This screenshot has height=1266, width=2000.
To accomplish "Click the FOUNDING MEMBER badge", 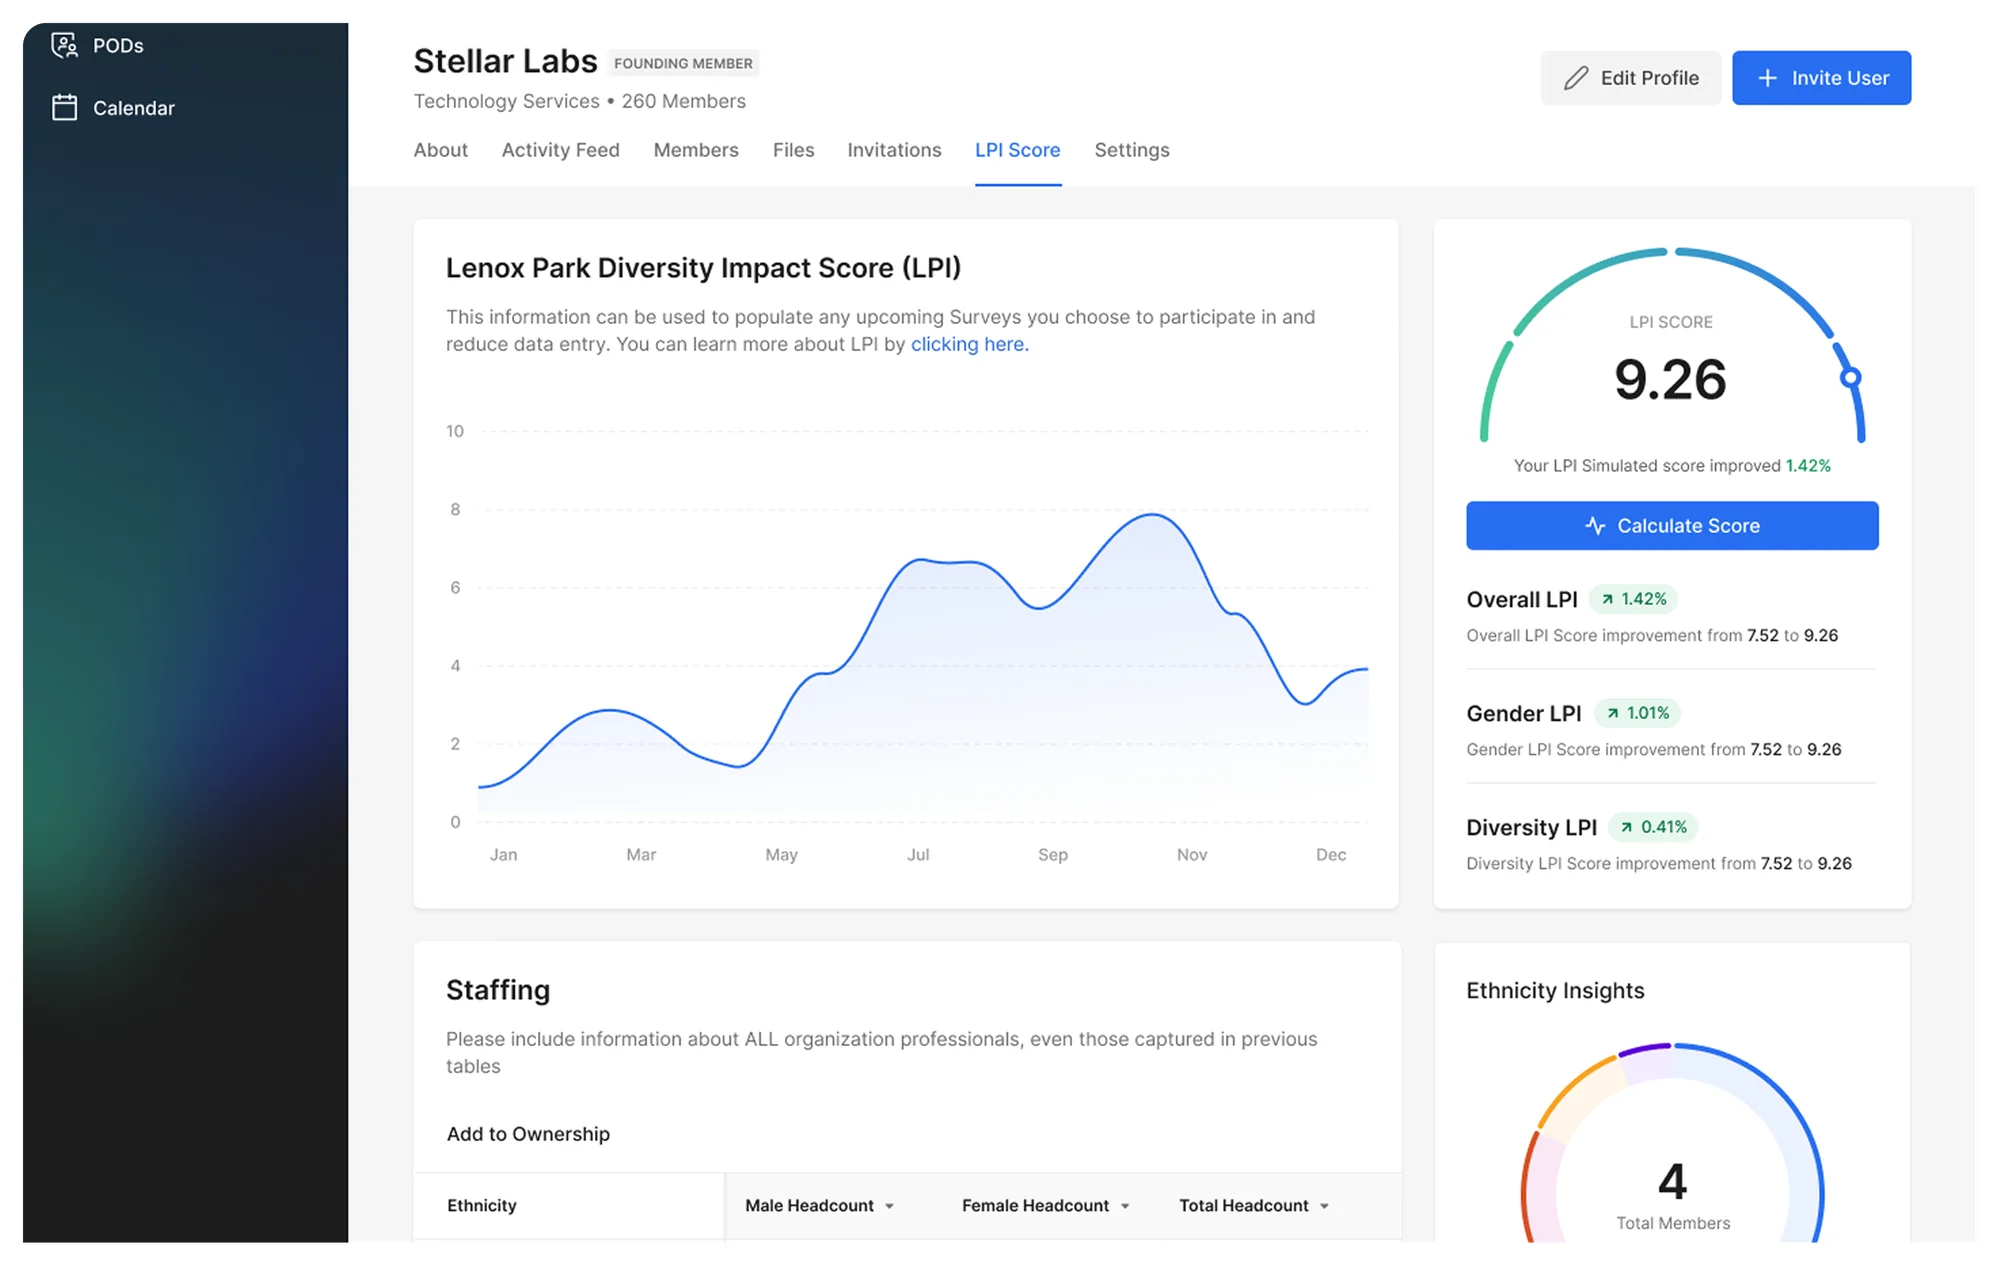I will 683,63.
